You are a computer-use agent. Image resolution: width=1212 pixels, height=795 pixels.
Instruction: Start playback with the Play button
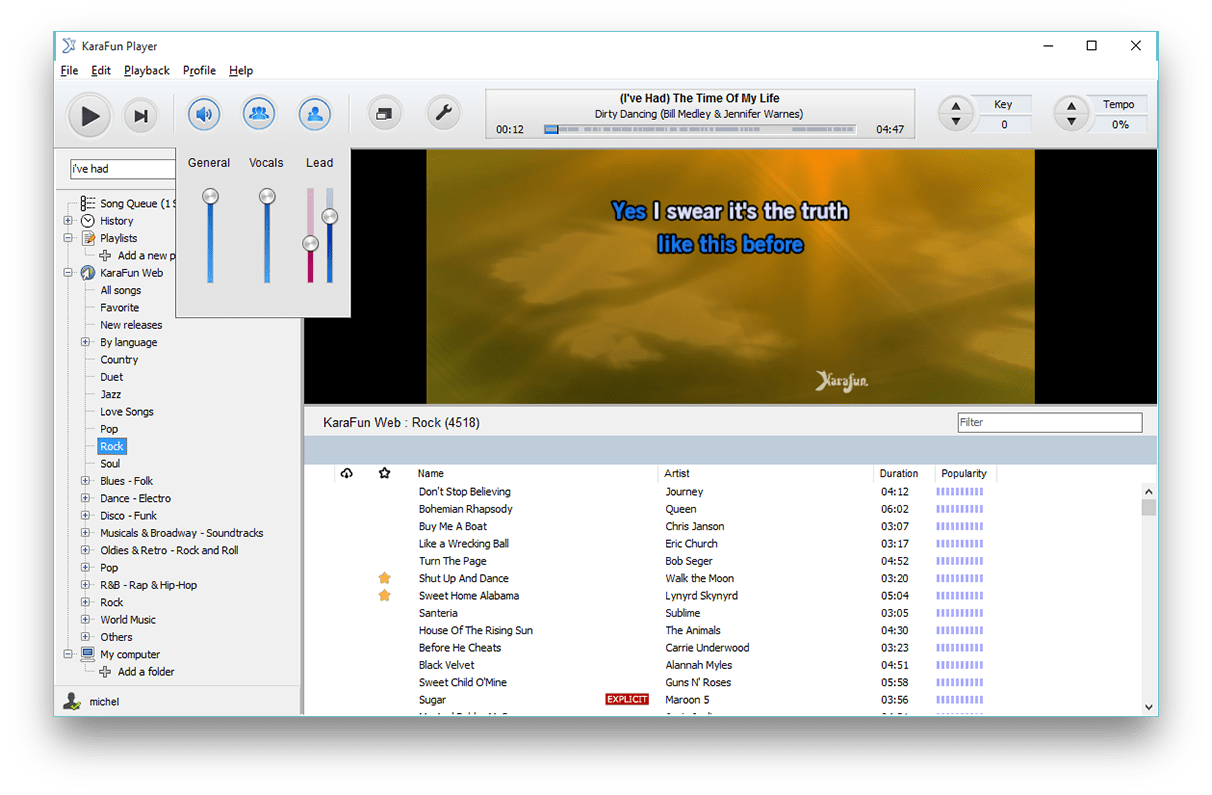click(88, 115)
